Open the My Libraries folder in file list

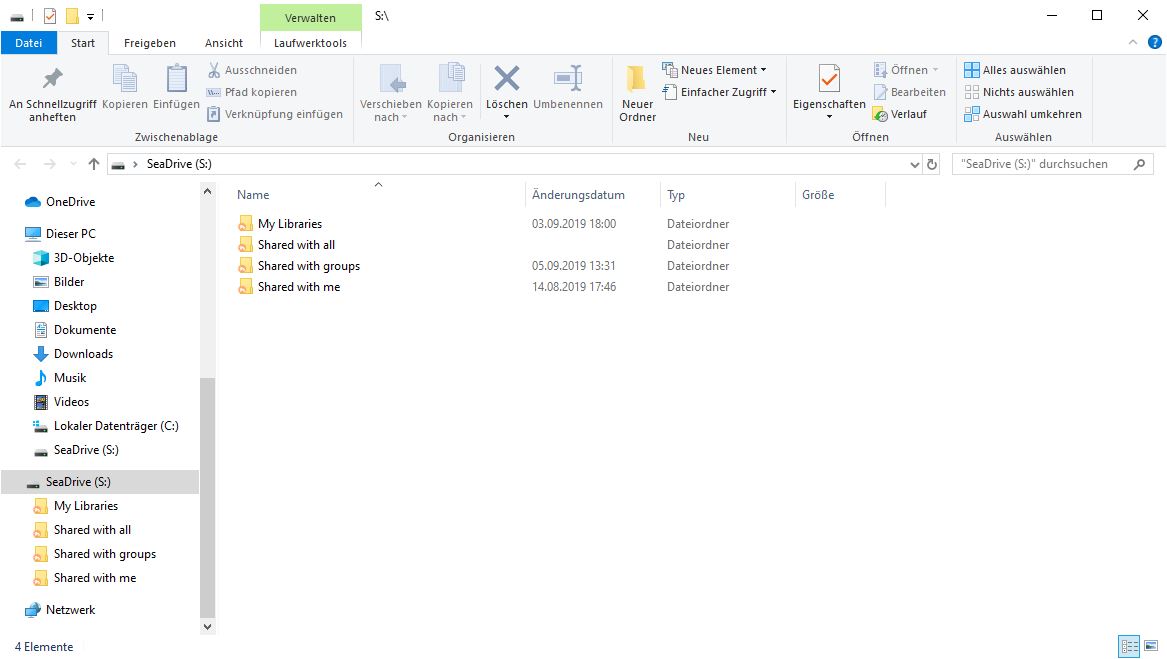[289, 224]
